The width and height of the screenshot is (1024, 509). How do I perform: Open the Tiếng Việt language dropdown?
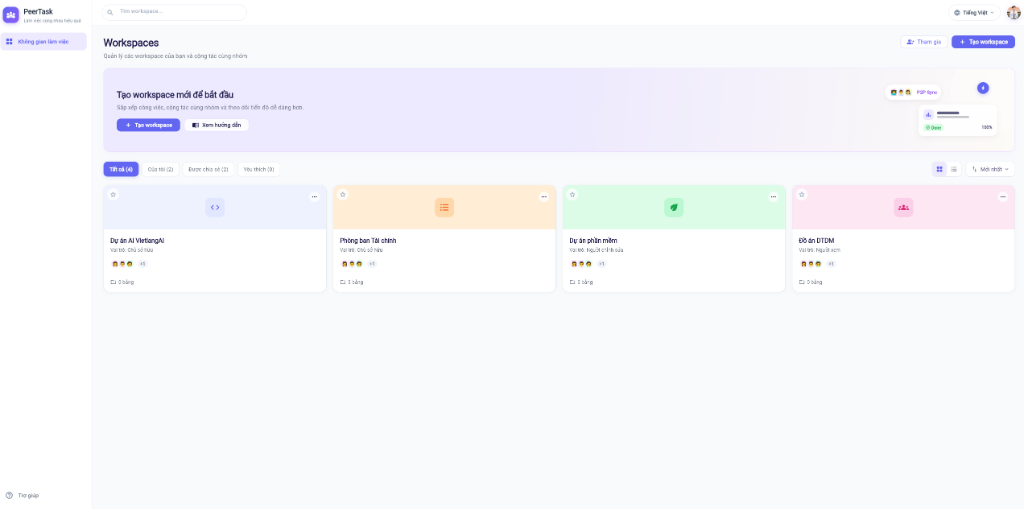click(974, 12)
